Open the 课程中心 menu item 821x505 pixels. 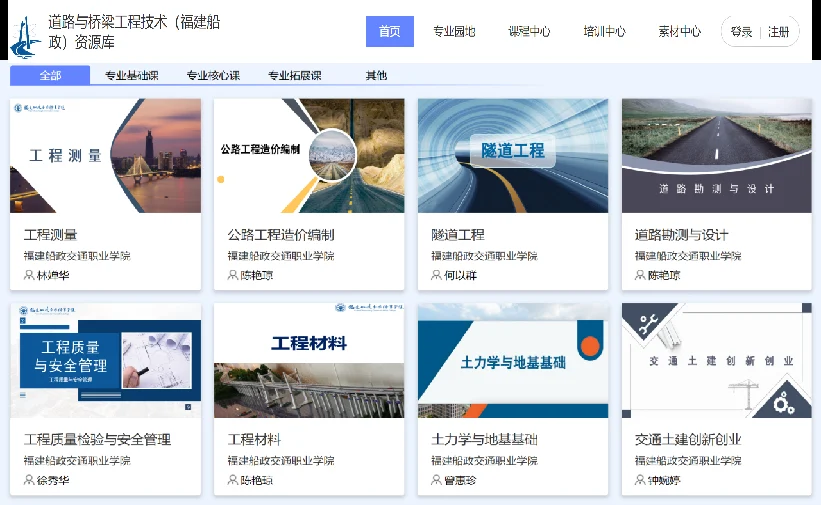tap(529, 31)
